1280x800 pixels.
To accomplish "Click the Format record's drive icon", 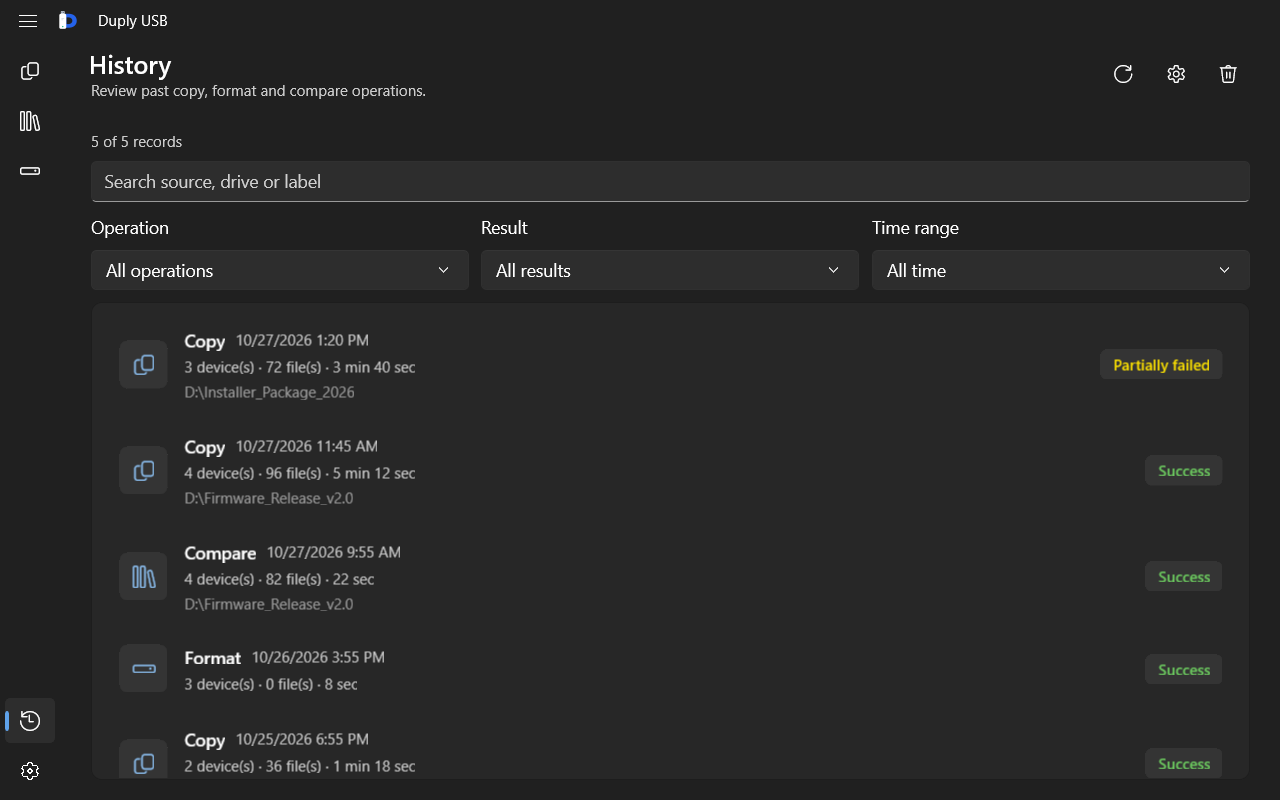I will pyautogui.click(x=143, y=669).
